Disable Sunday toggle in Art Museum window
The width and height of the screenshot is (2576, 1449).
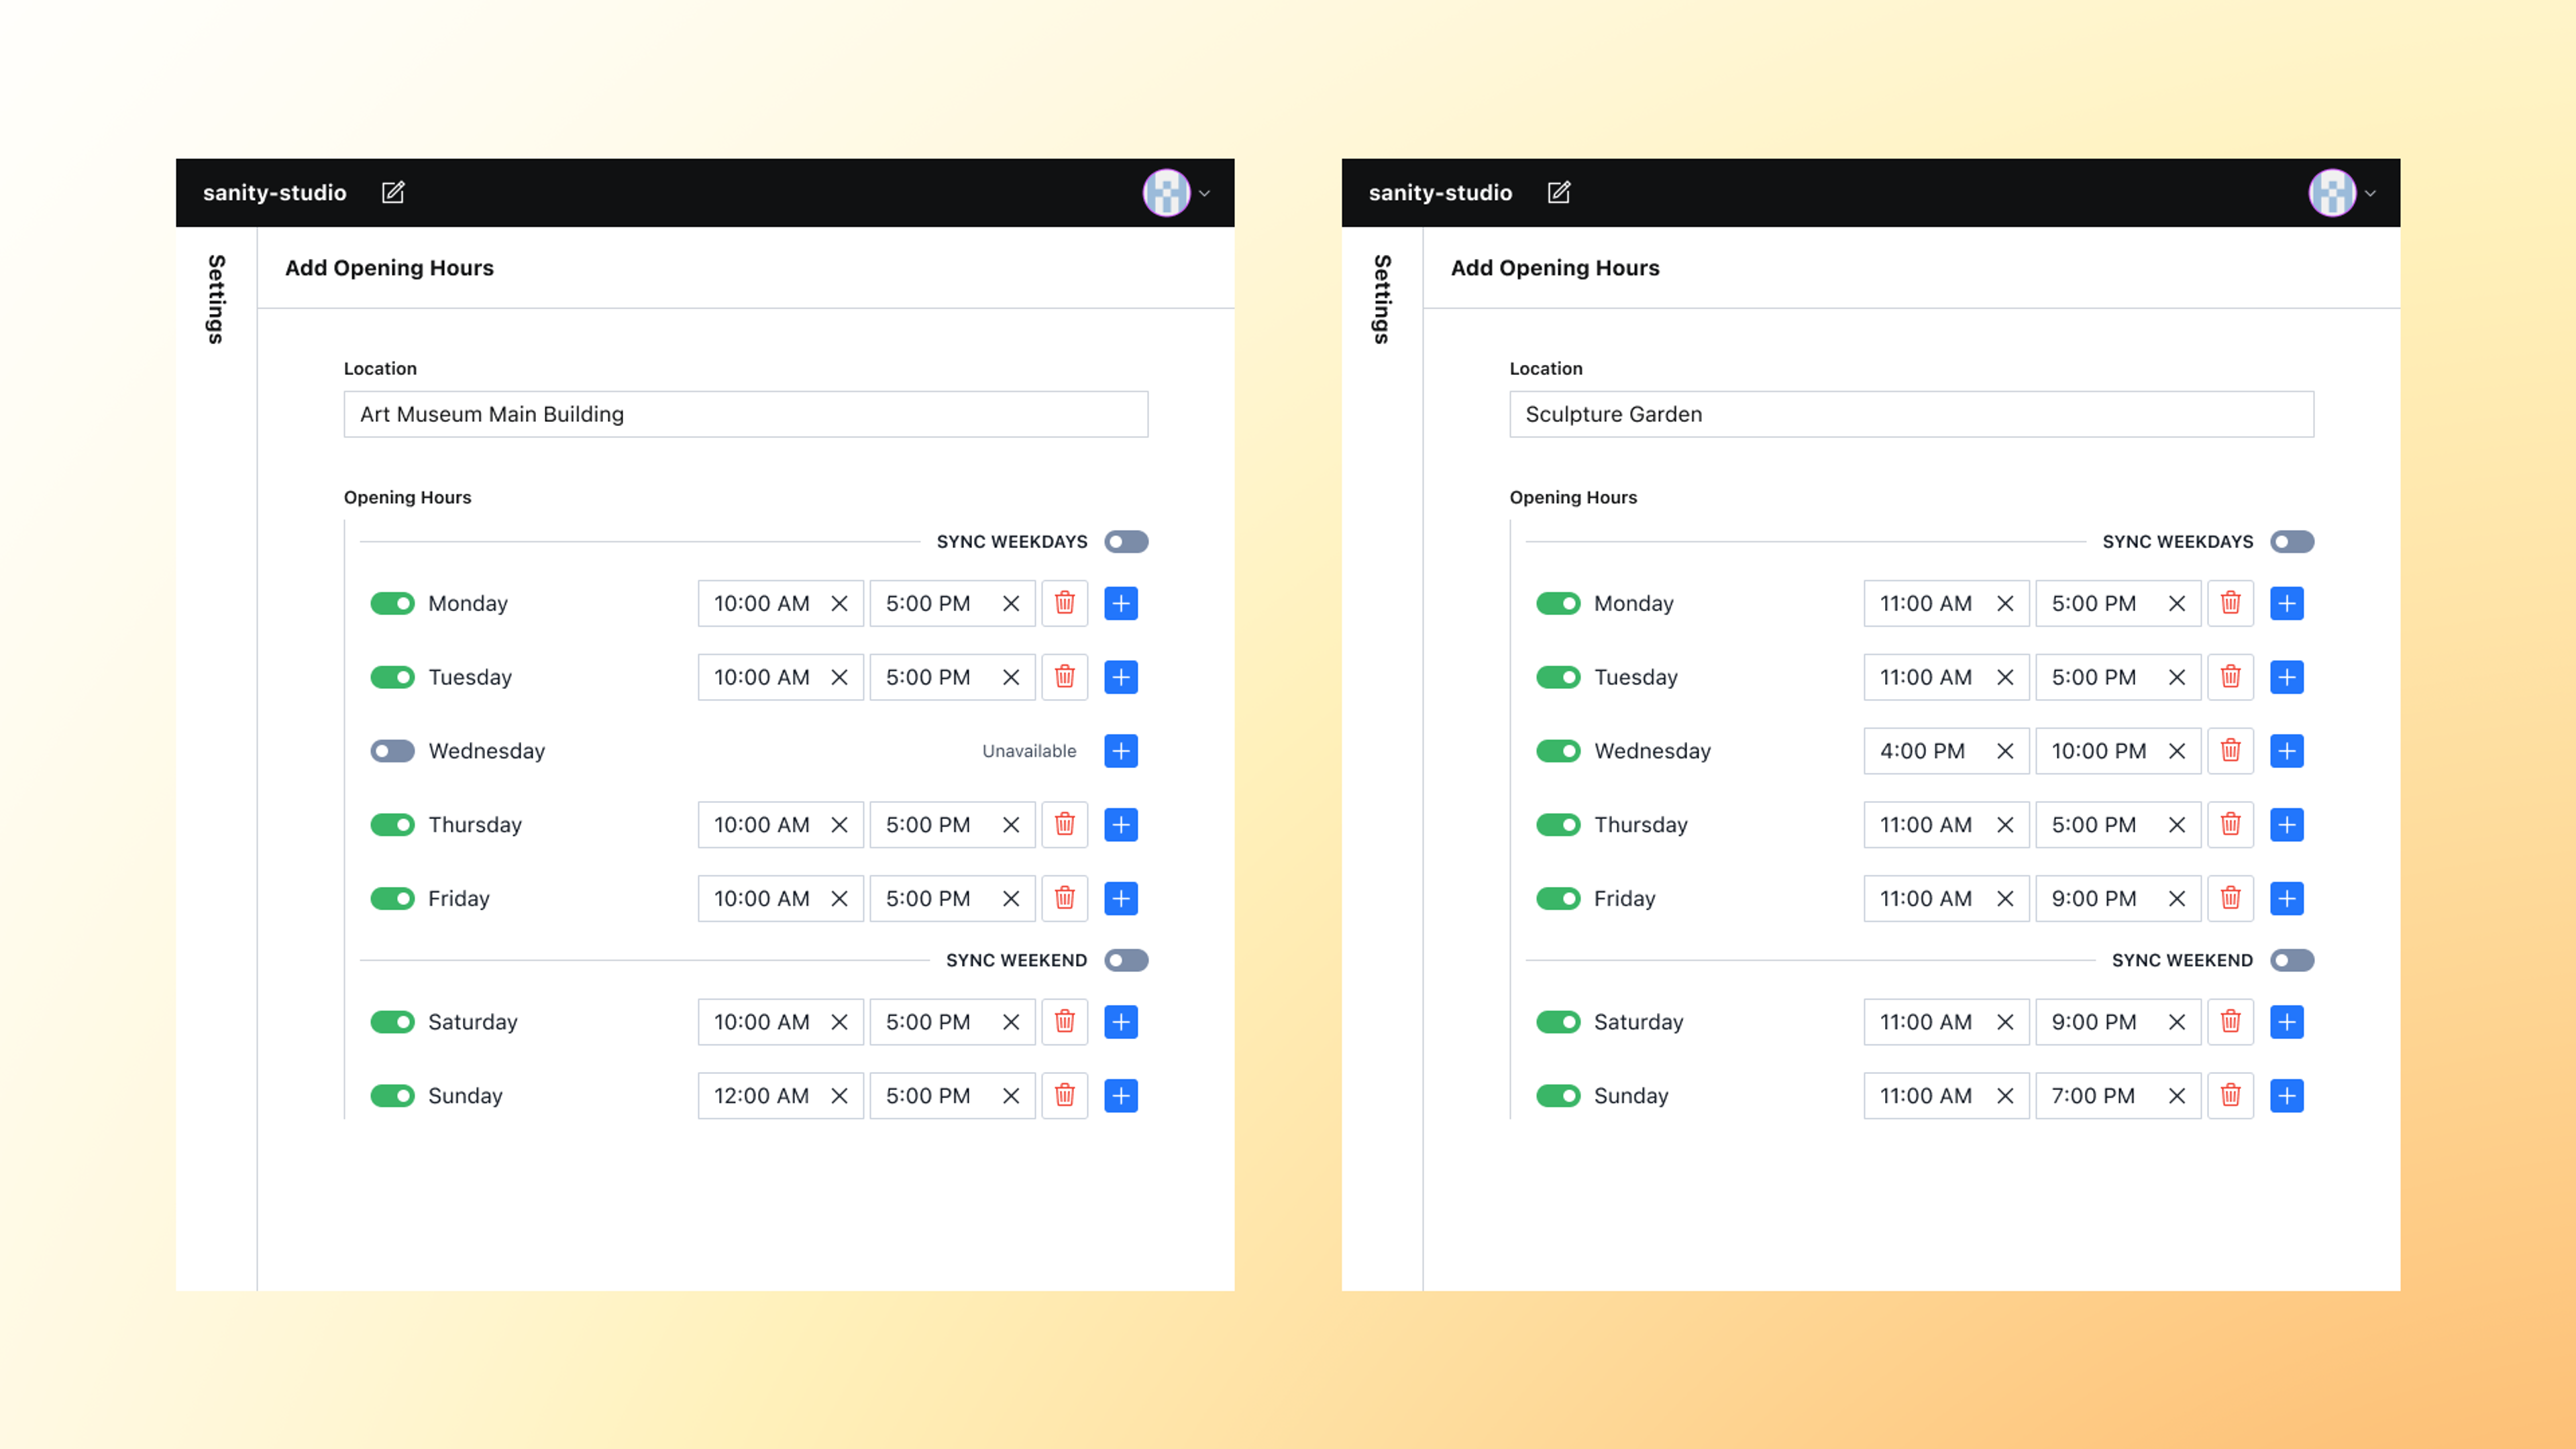coord(392,1096)
